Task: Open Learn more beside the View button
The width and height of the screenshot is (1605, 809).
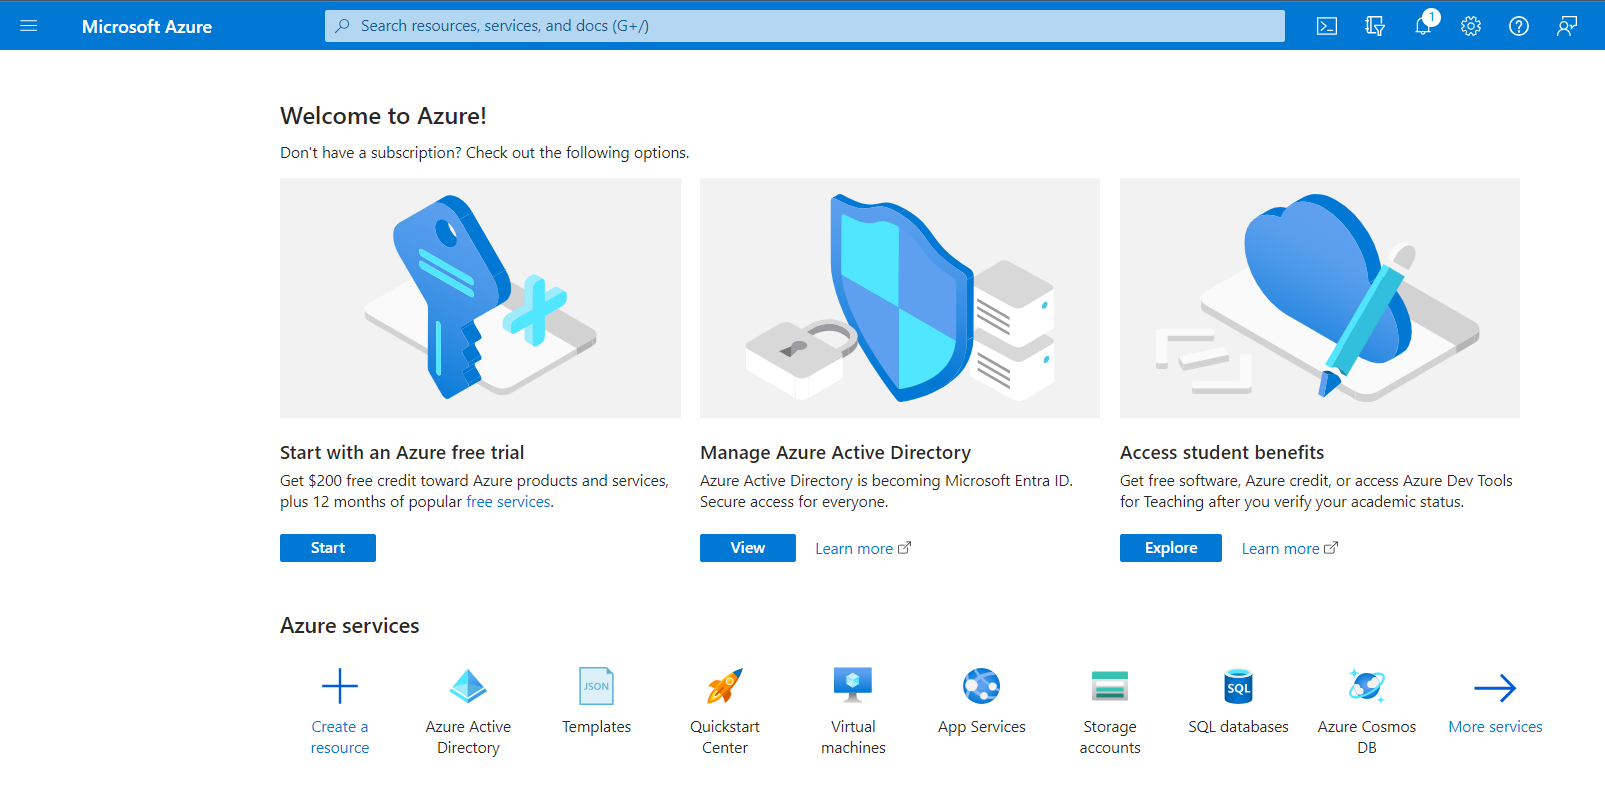Action: pyautogui.click(x=863, y=548)
